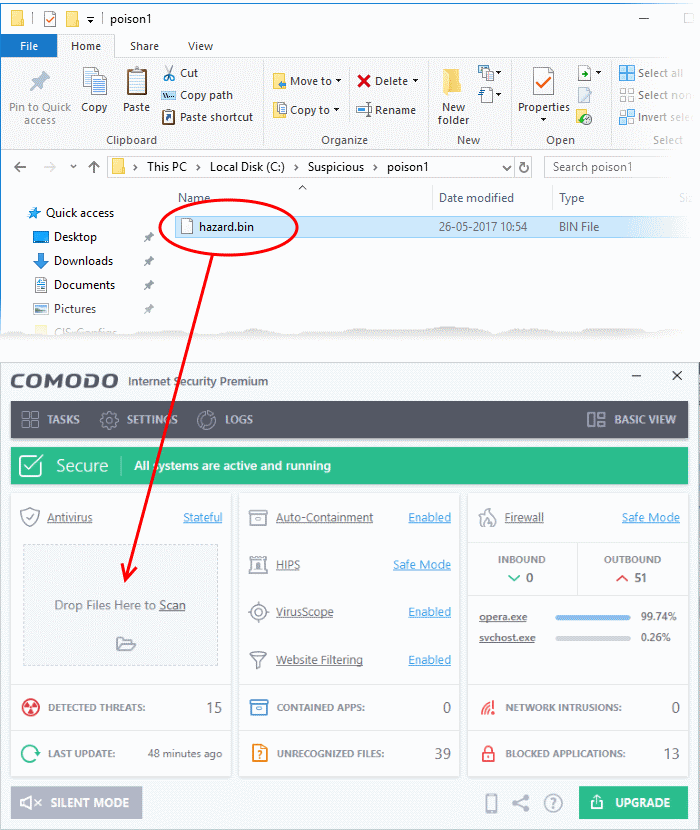Open recent locations dropdown beside Forward arrow
The image size is (700, 830).
(73, 167)
